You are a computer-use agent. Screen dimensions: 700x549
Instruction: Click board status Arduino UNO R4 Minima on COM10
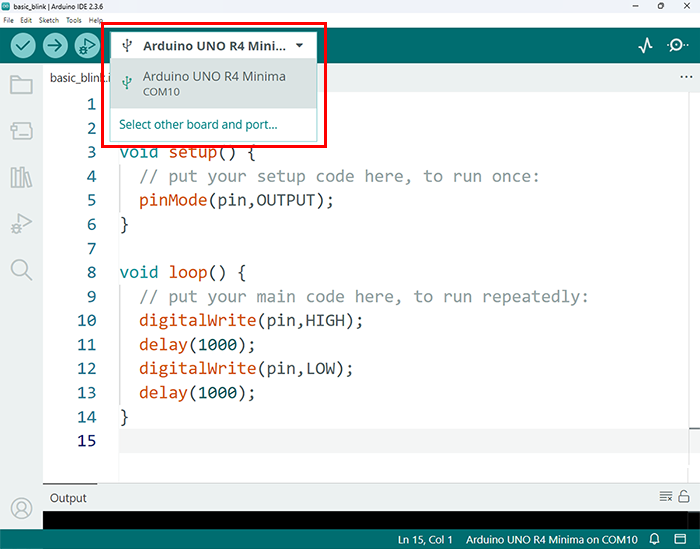[551, 540]
